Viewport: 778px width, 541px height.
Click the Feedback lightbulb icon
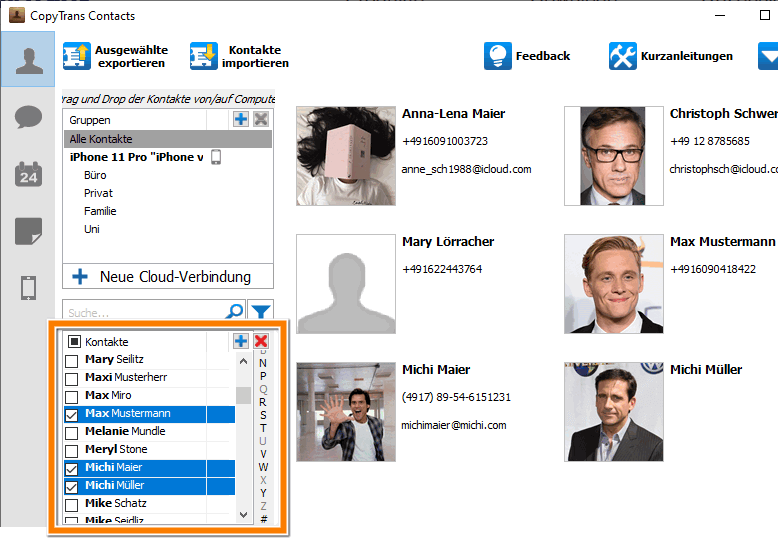[498, 56]
